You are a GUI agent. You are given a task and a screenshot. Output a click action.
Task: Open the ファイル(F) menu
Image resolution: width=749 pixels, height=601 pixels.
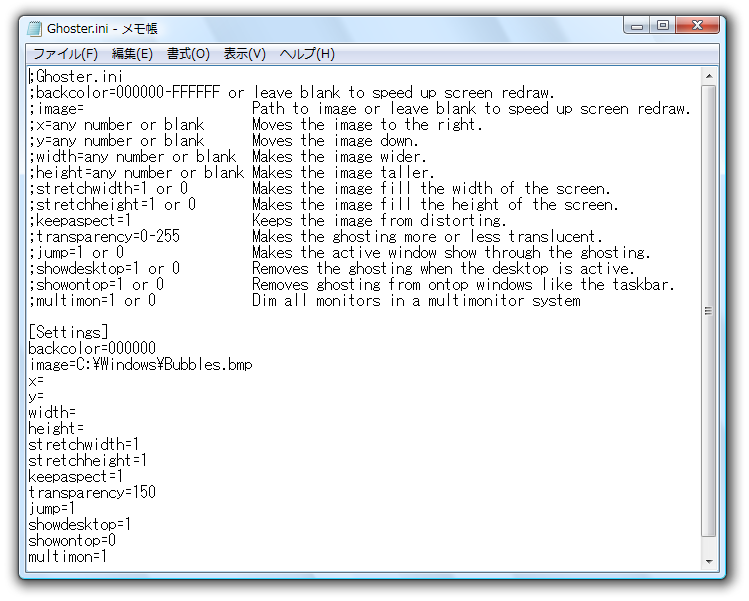pyautogui.click(x=65, y=54)
